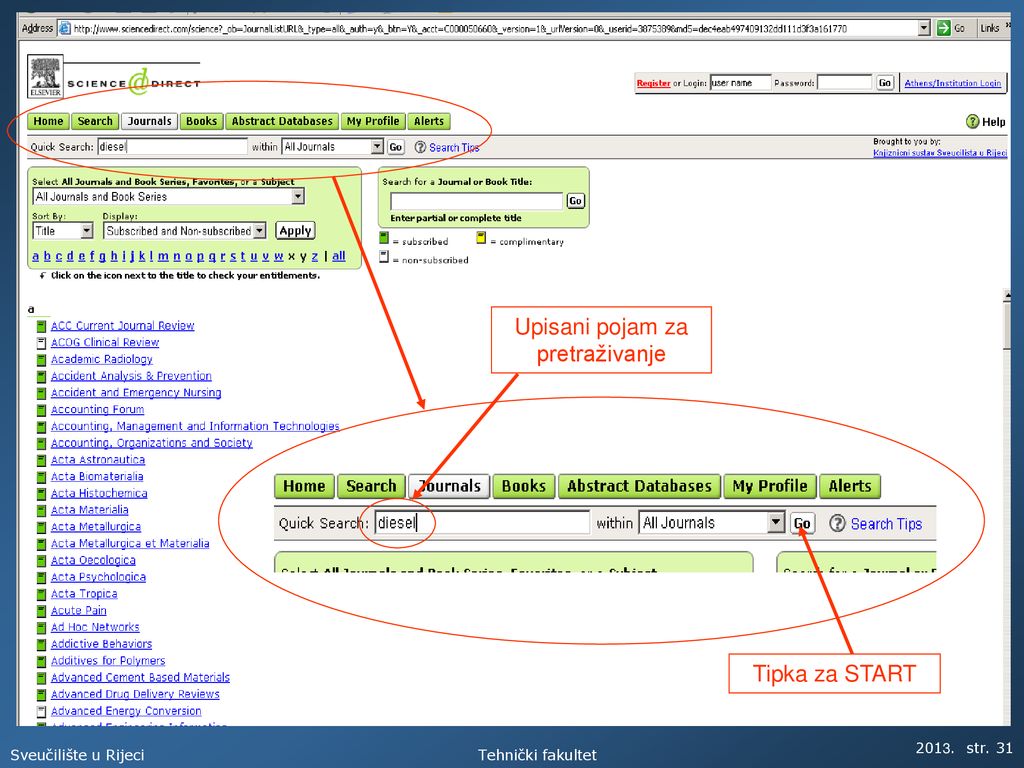Click the Elsevier tree logo
The image size is (1024, 768).
45,76
